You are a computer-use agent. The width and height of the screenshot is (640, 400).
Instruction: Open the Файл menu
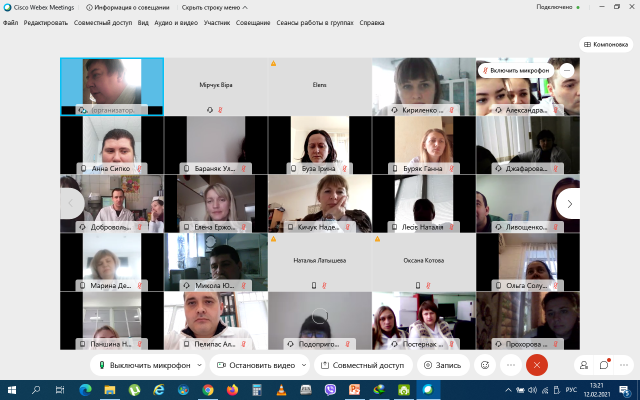11,23
